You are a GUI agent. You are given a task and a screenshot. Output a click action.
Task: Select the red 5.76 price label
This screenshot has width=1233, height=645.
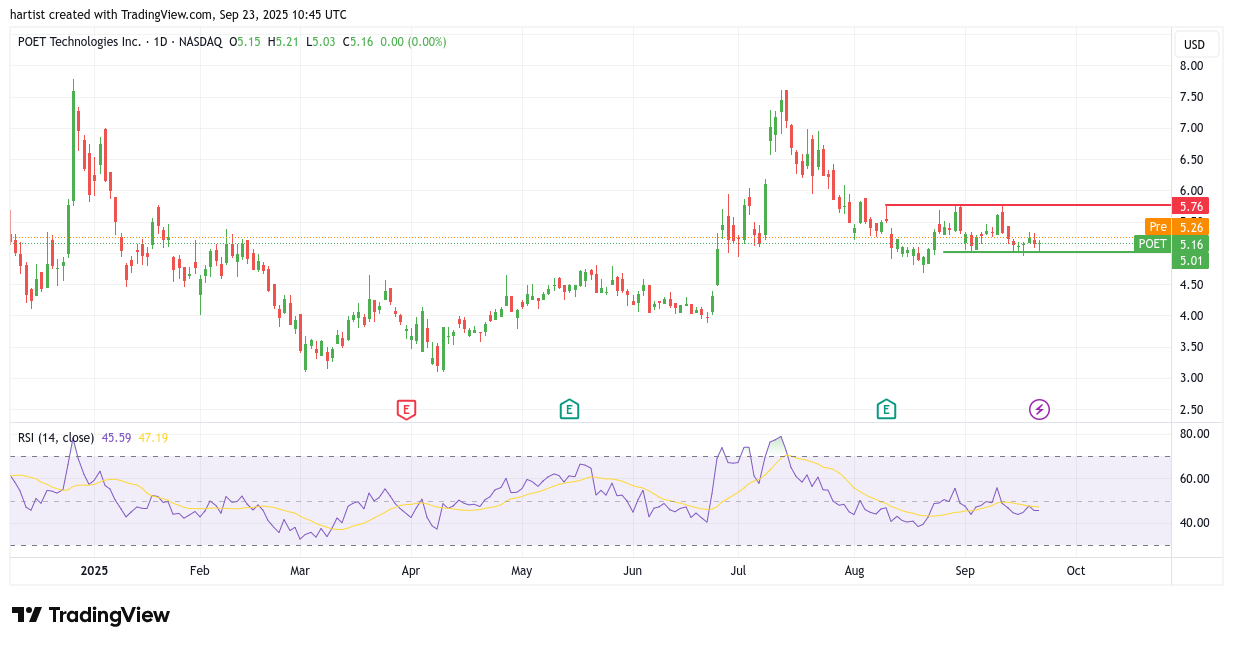1191,206
